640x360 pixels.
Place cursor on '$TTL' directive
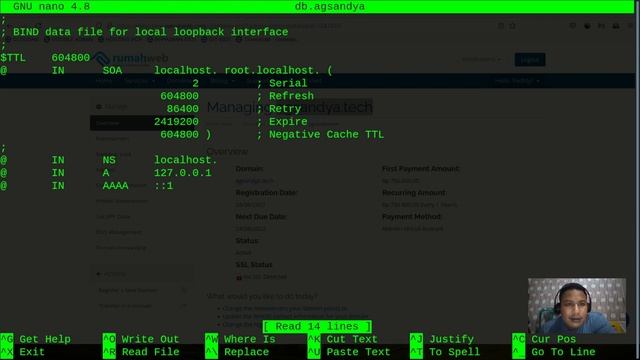(x=13, y=58)
